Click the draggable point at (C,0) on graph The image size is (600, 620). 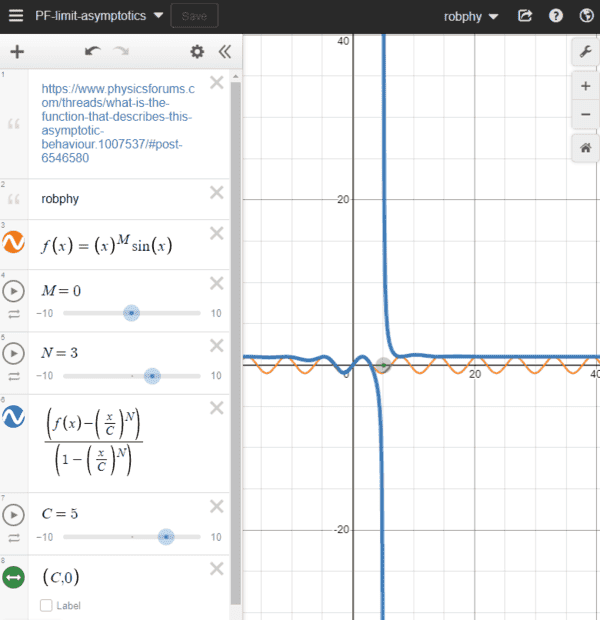coord(383,365)
